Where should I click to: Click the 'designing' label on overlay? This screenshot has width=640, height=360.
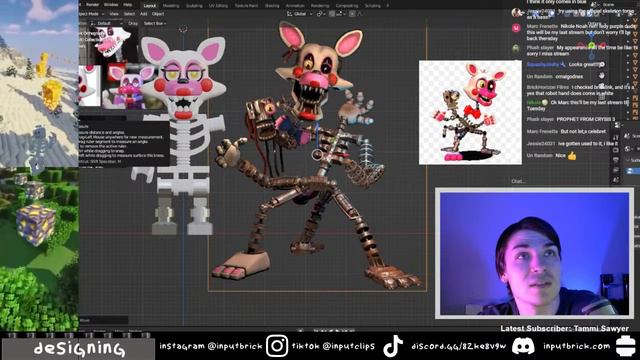[79, 349]
